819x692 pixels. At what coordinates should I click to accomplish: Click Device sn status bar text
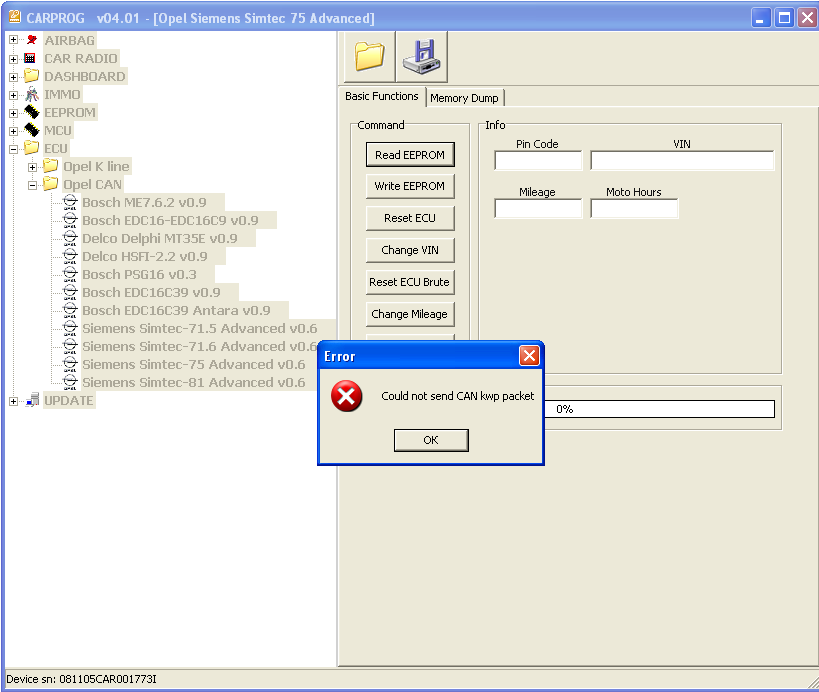click(x=81, y=679)
